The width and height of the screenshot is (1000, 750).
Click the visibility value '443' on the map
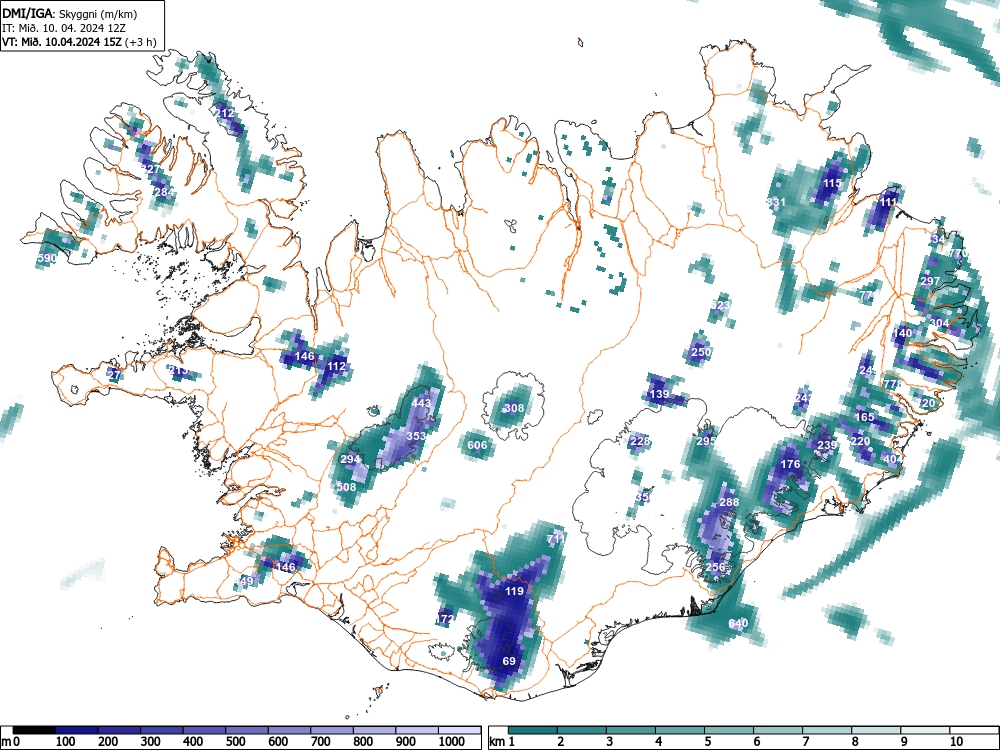[x=421, y=403]
